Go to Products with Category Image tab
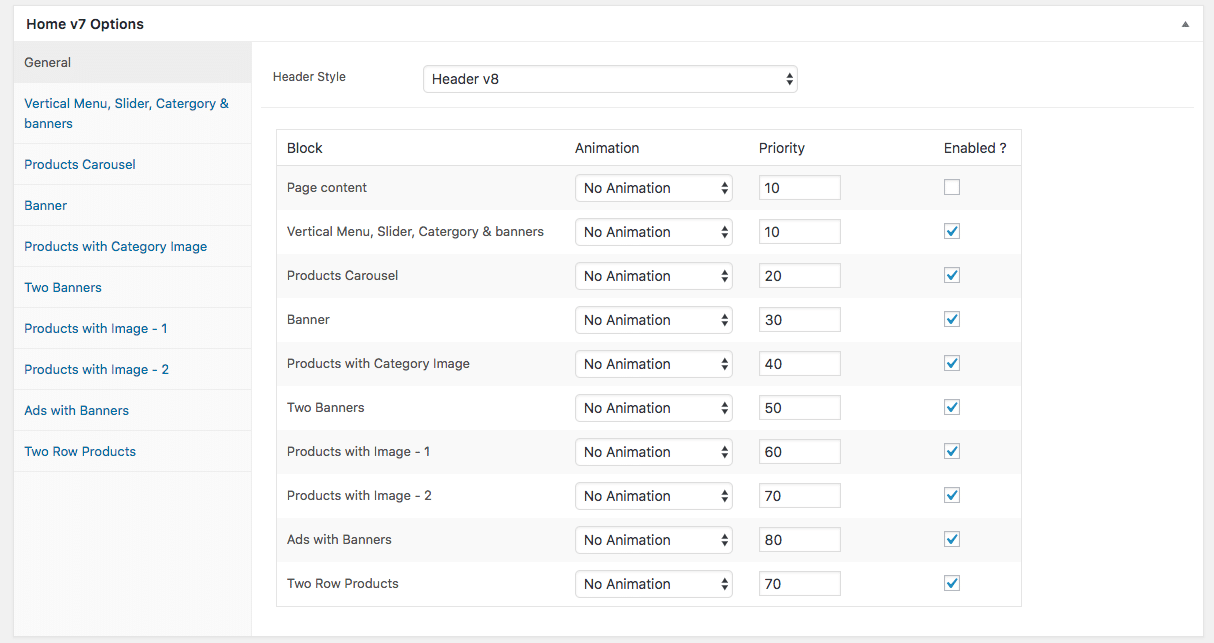The width and height of the screenshot is (1214, 643). click(x=132, y=246)
